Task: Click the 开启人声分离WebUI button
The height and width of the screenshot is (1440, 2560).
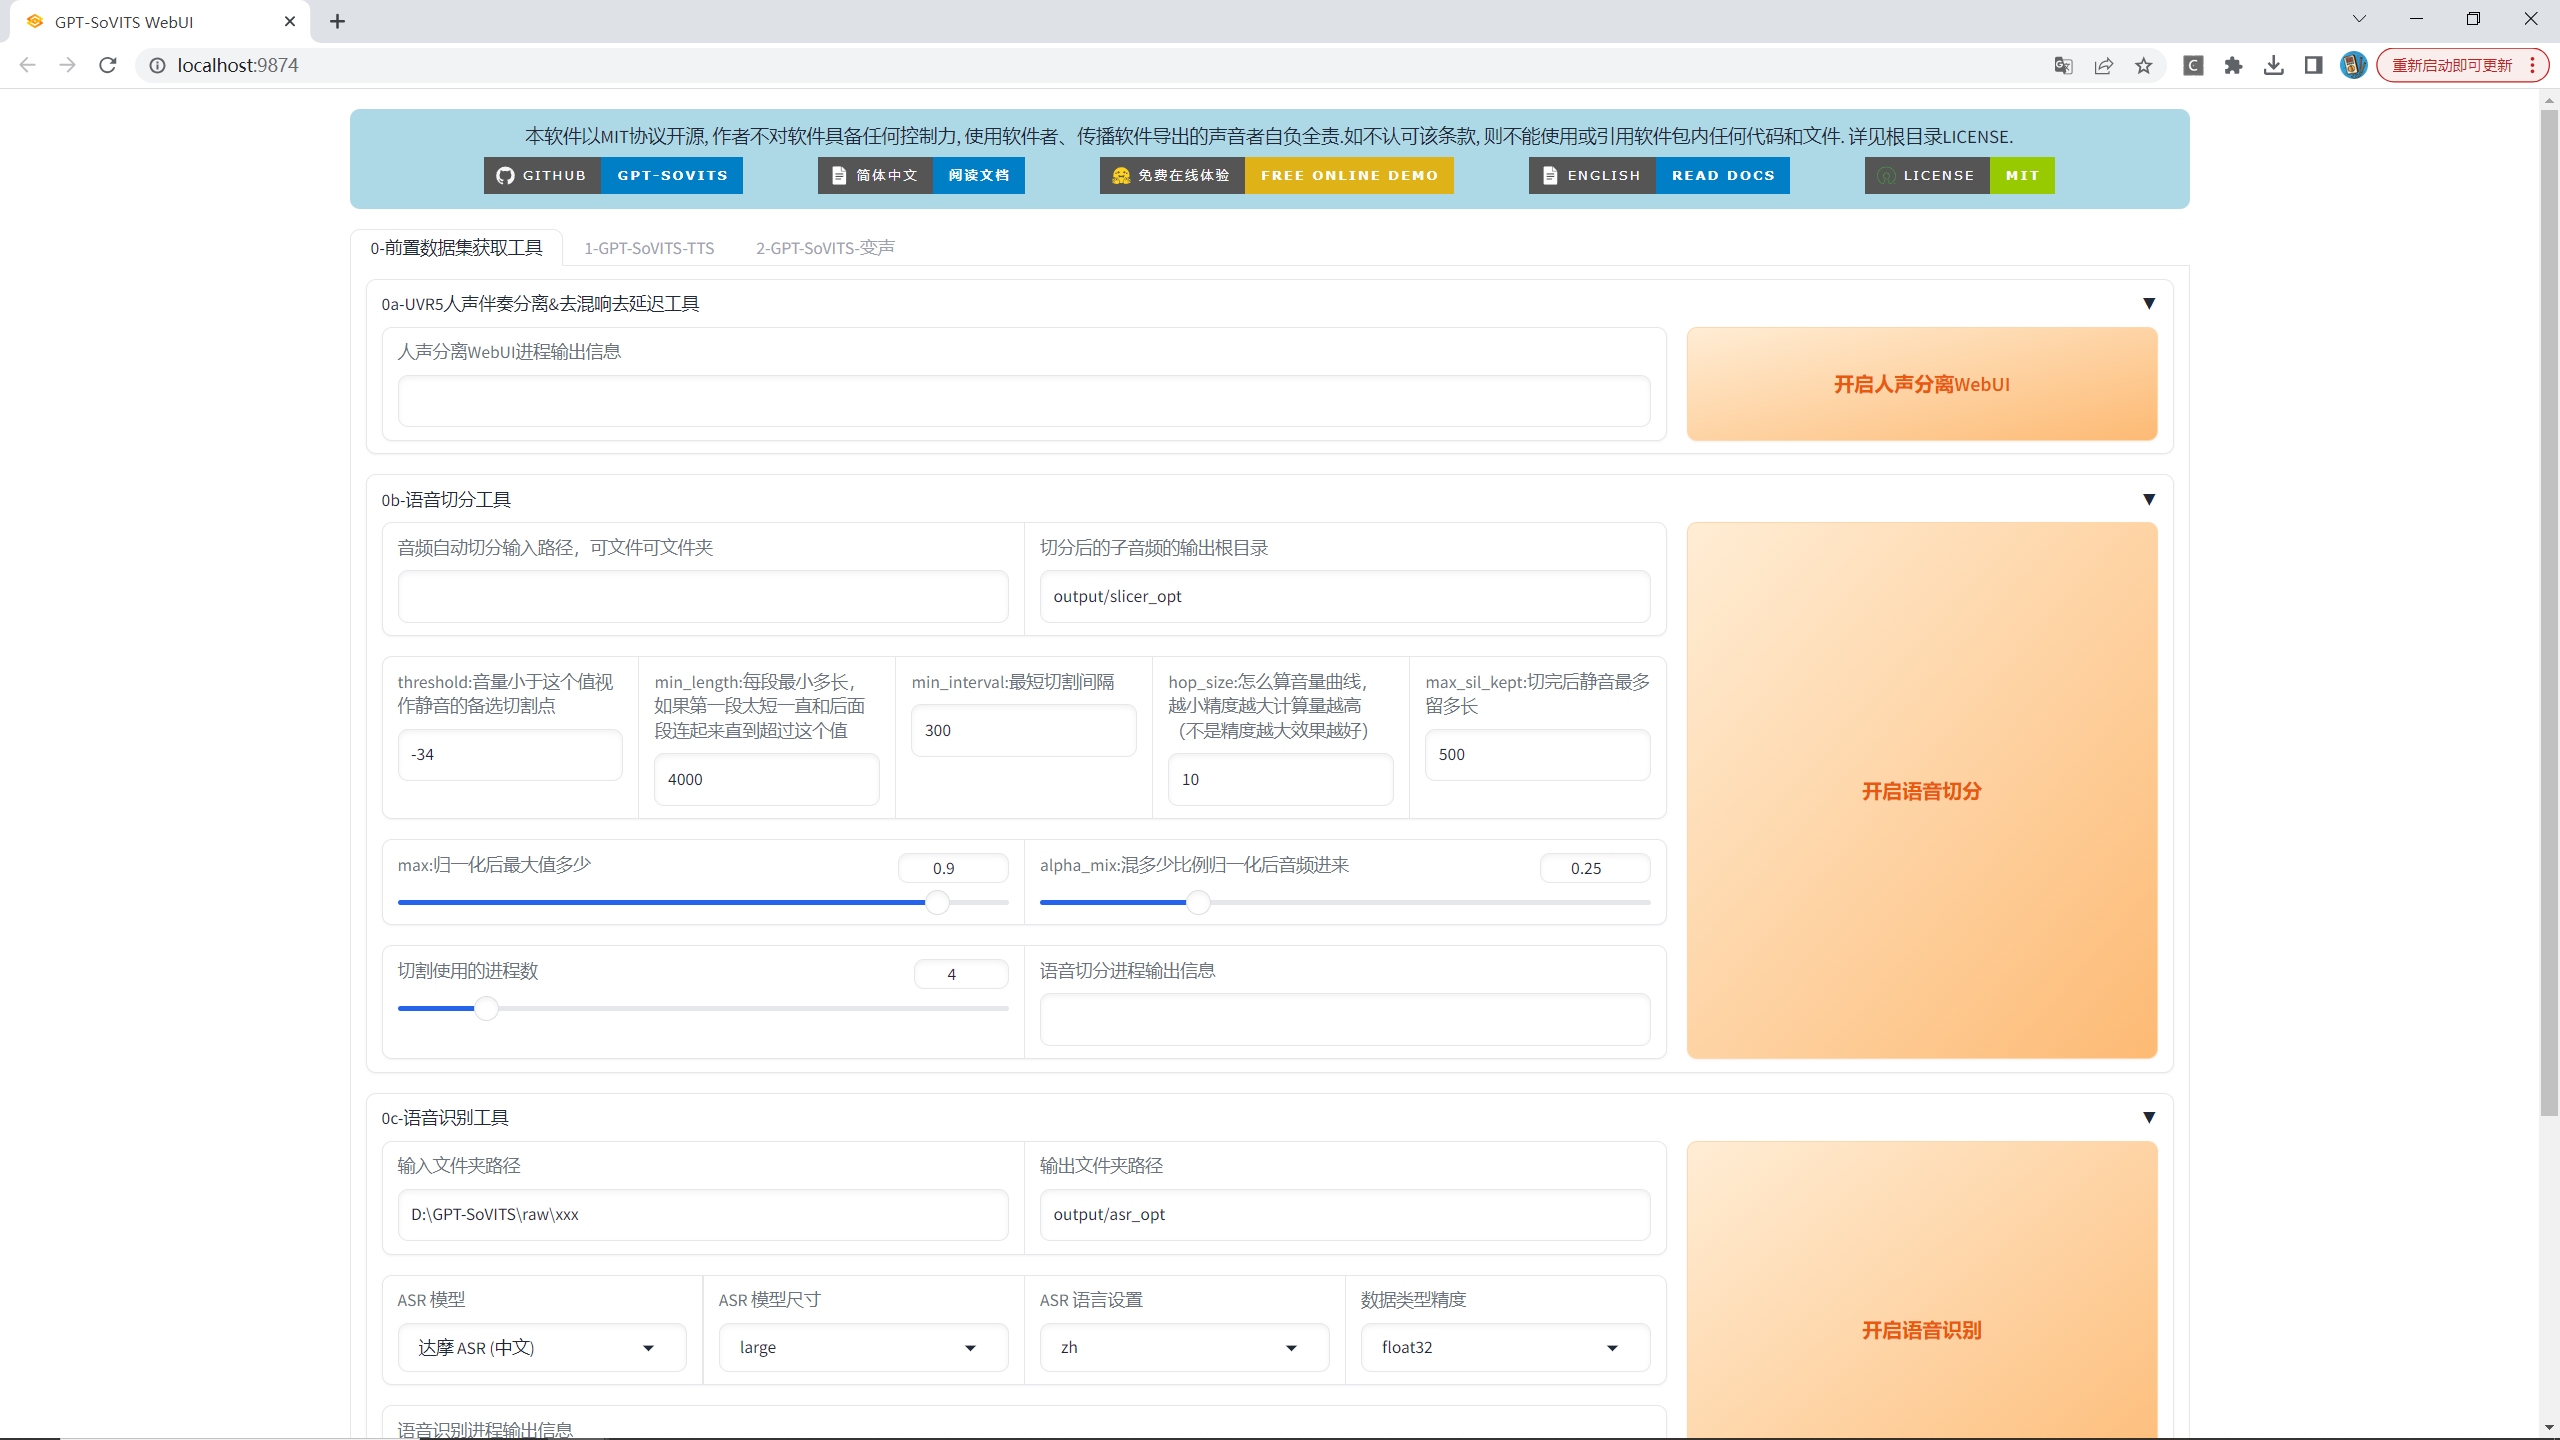Action: pyautogui.click(x=1921, y=384)
